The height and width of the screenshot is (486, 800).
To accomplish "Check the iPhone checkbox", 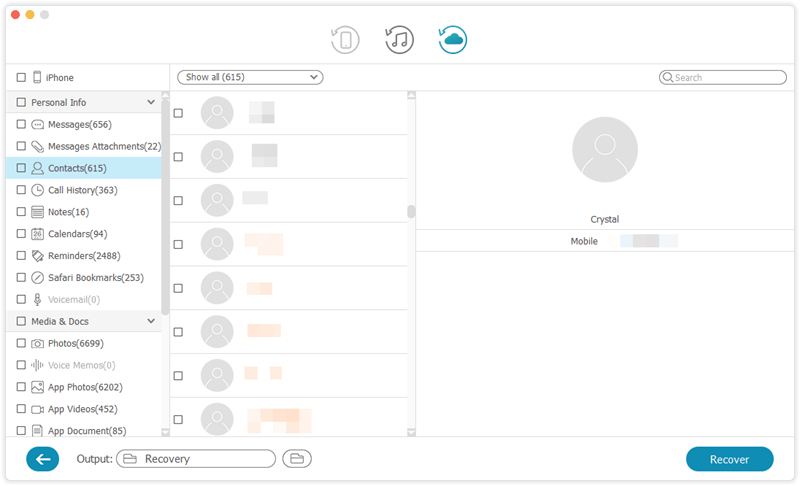I will (x=21, y=77).
